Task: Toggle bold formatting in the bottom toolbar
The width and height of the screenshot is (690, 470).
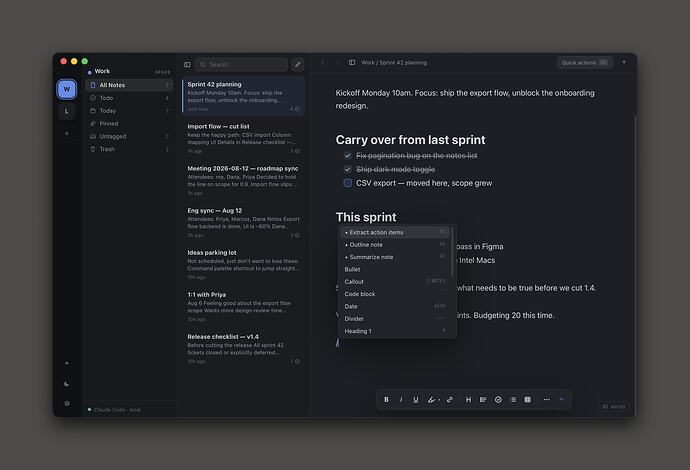Action: pos(386,400)
